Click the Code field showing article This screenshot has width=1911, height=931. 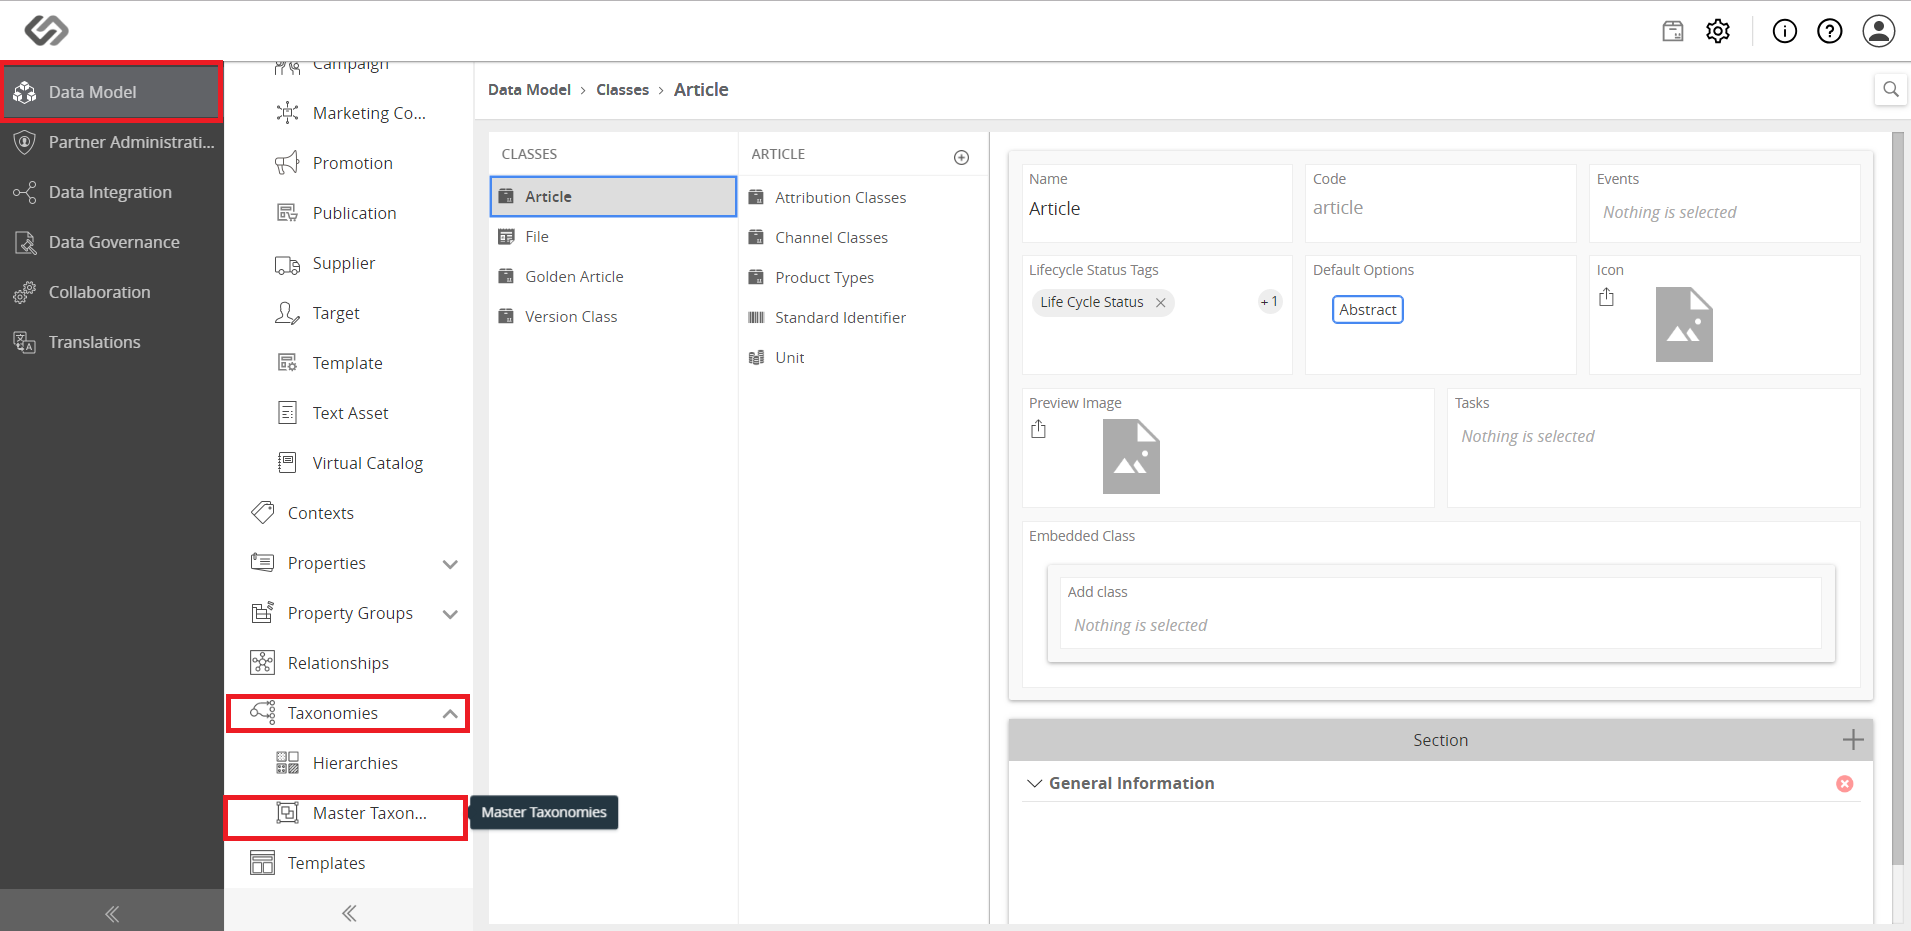tap(1440, 203)
